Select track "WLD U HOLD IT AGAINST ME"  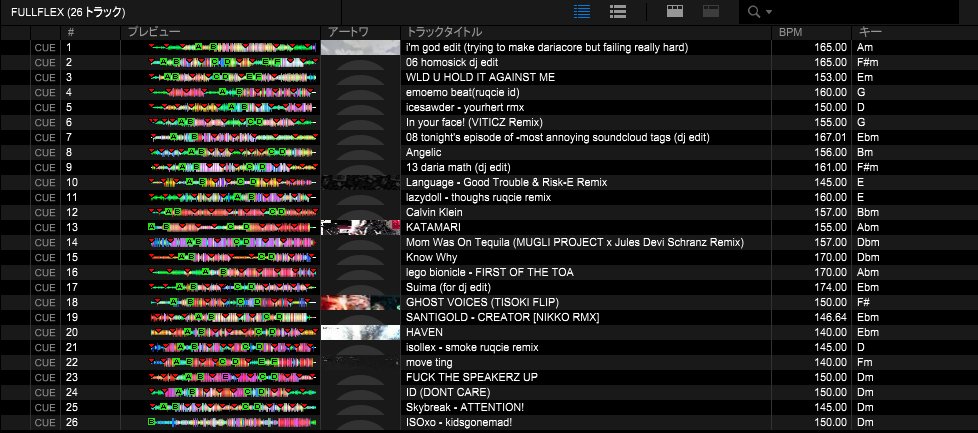(480, 77)
